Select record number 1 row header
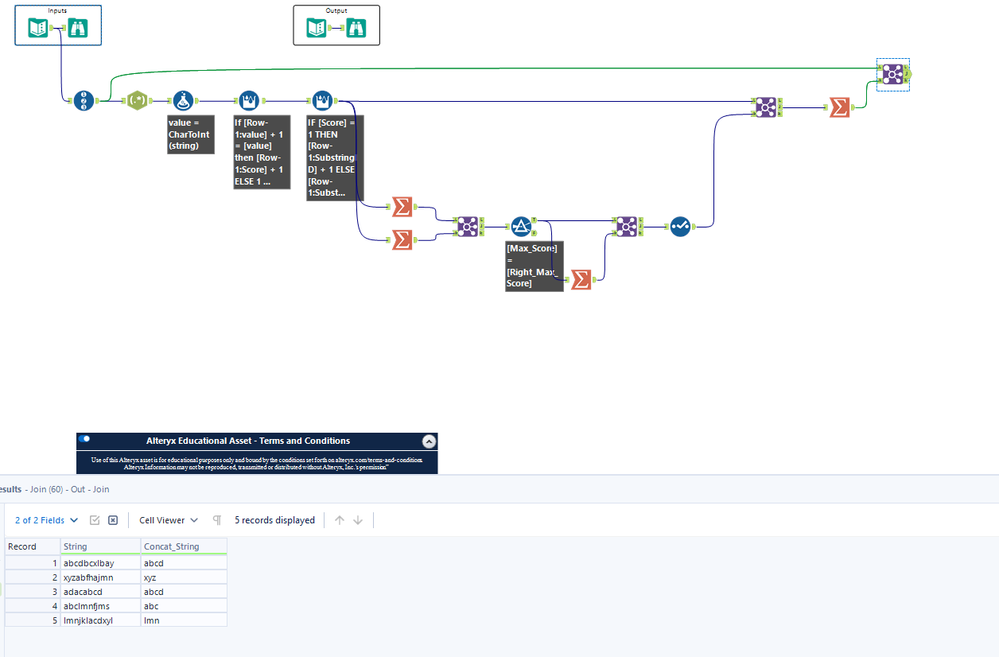The width and height of the screenshot is (999, 657). (x=32, y=563)
